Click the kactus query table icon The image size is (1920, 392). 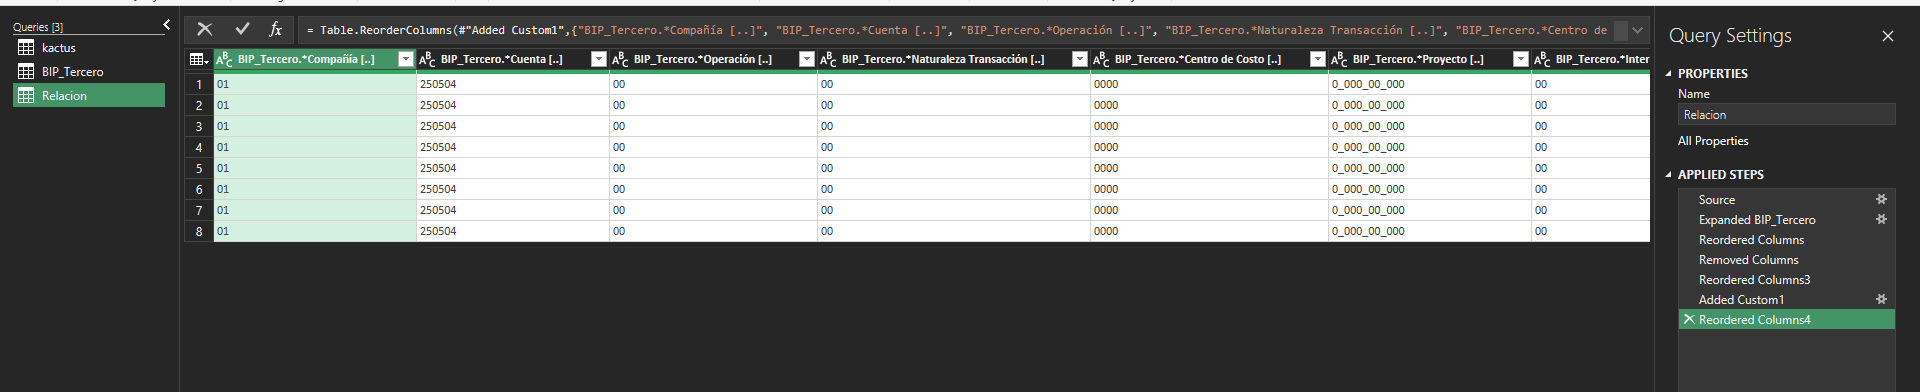tap(26, 48)
